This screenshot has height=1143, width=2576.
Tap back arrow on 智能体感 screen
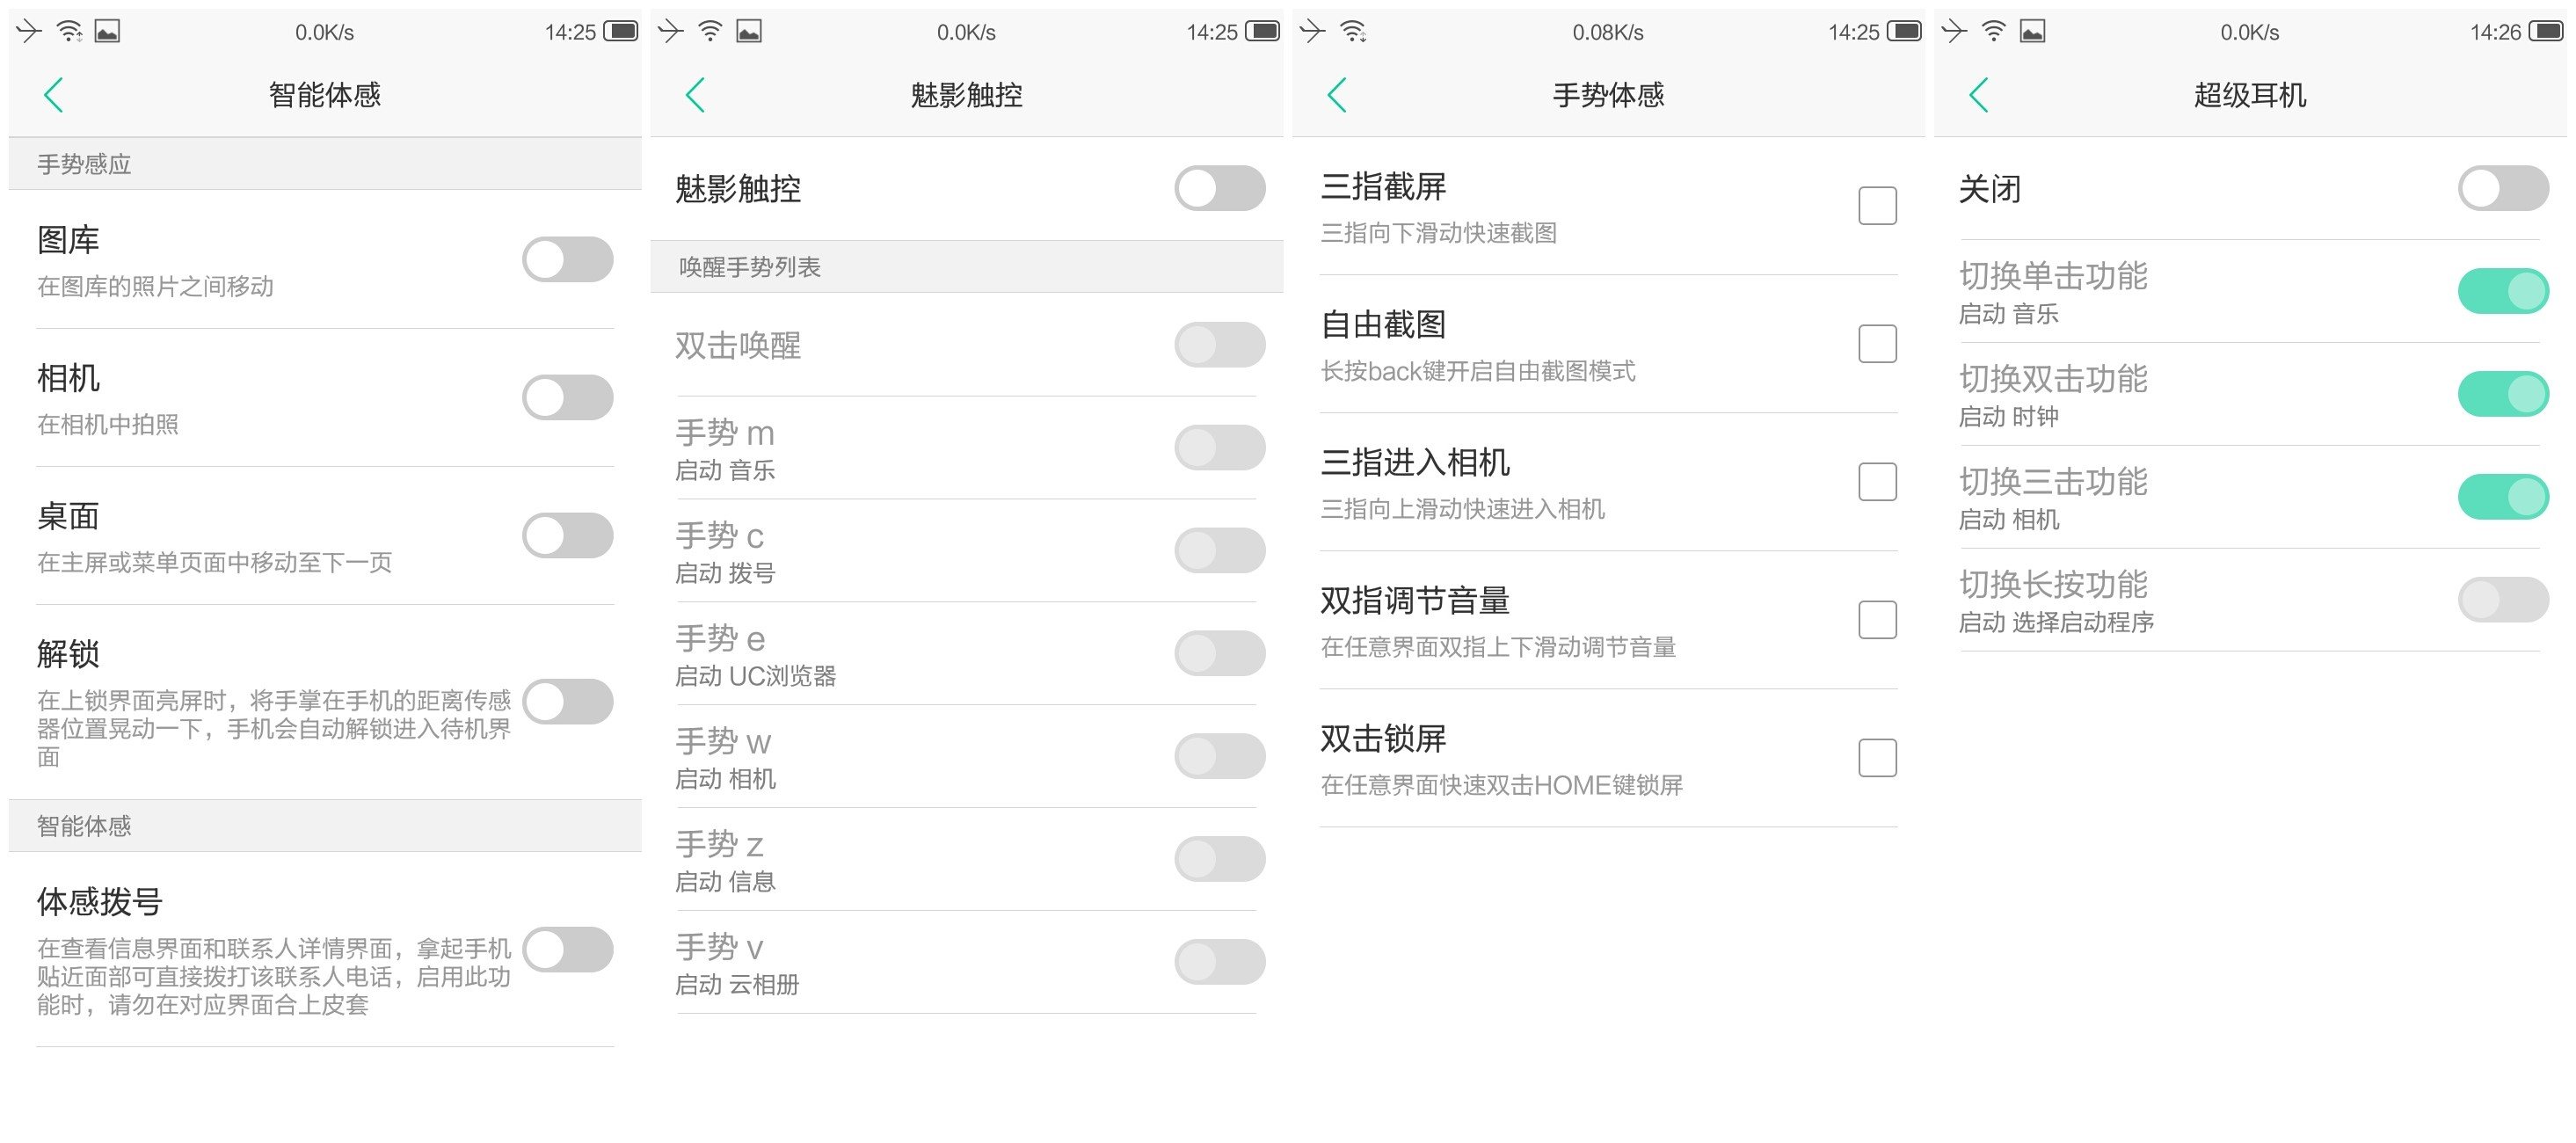point(54,95)
